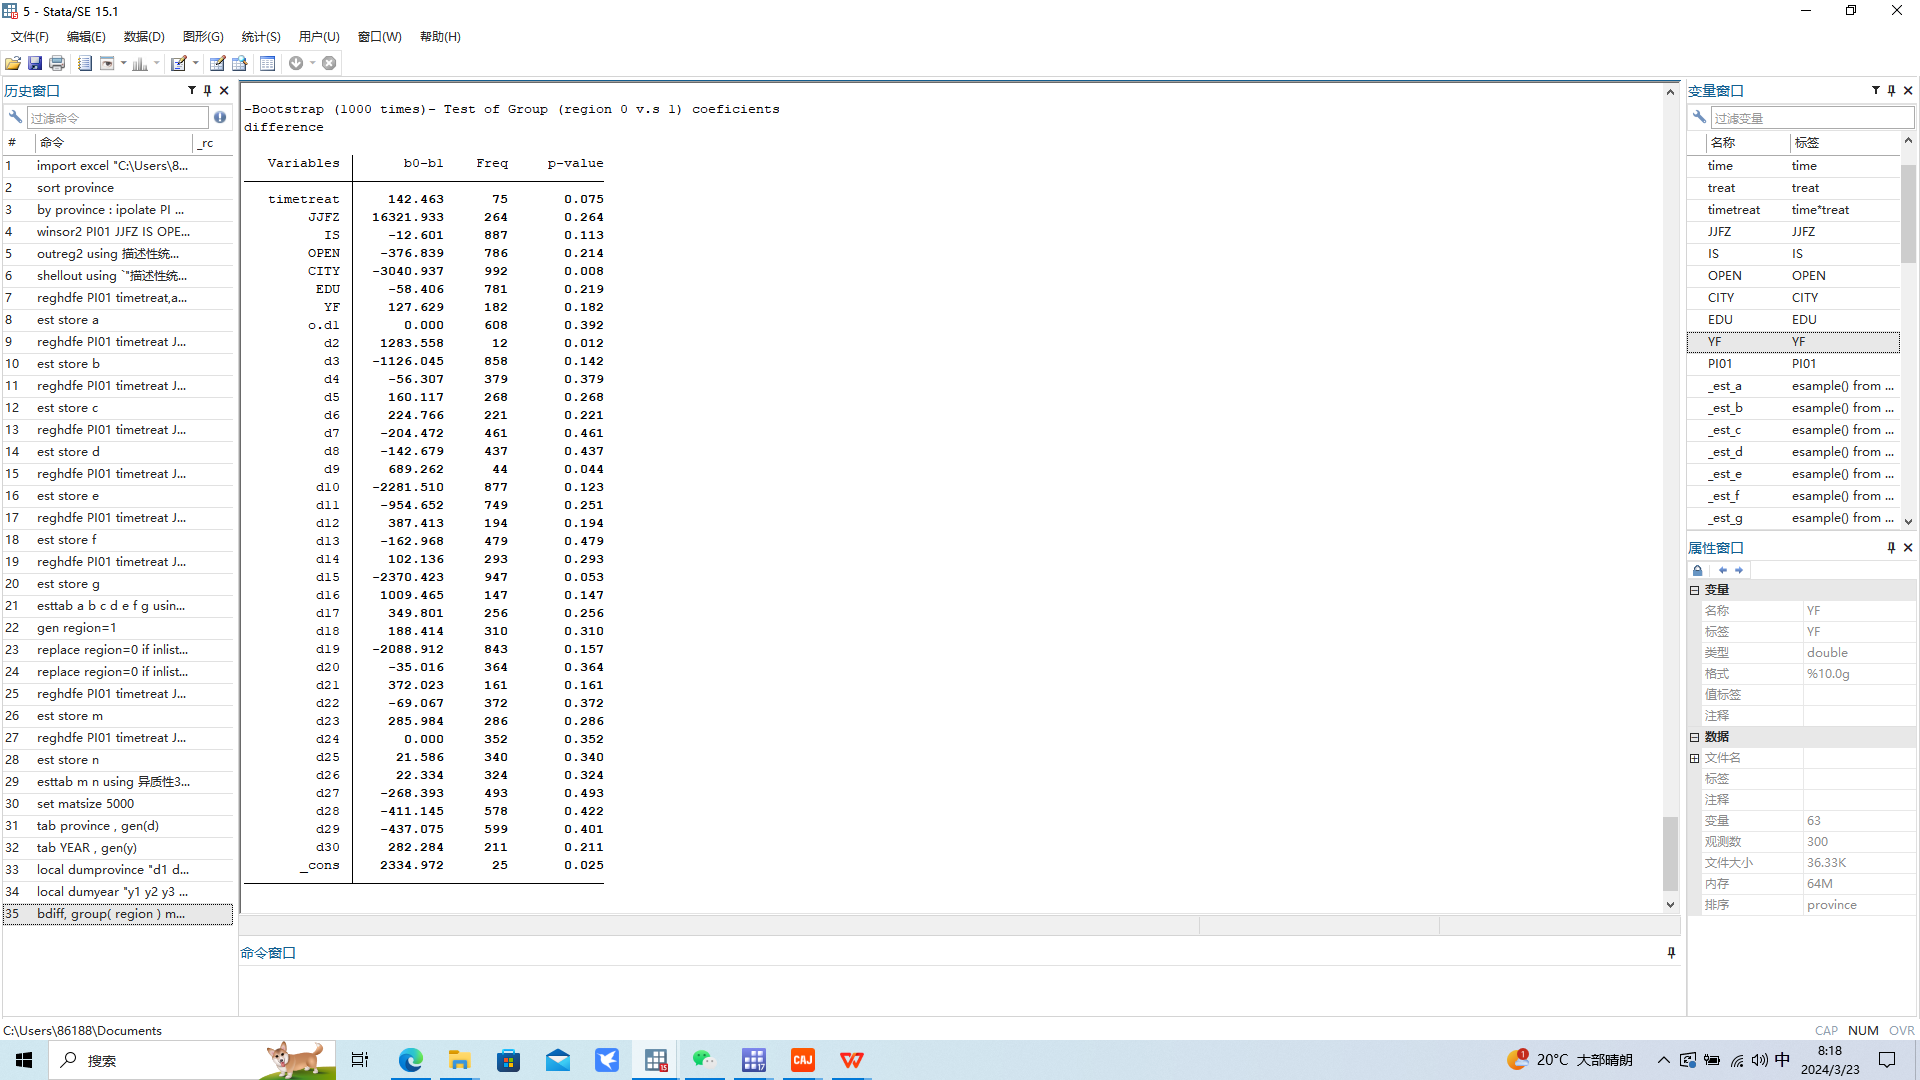Select the timetreat variable row
The width and height of the screenshot is (1920, 1080).
point(1733,210)
